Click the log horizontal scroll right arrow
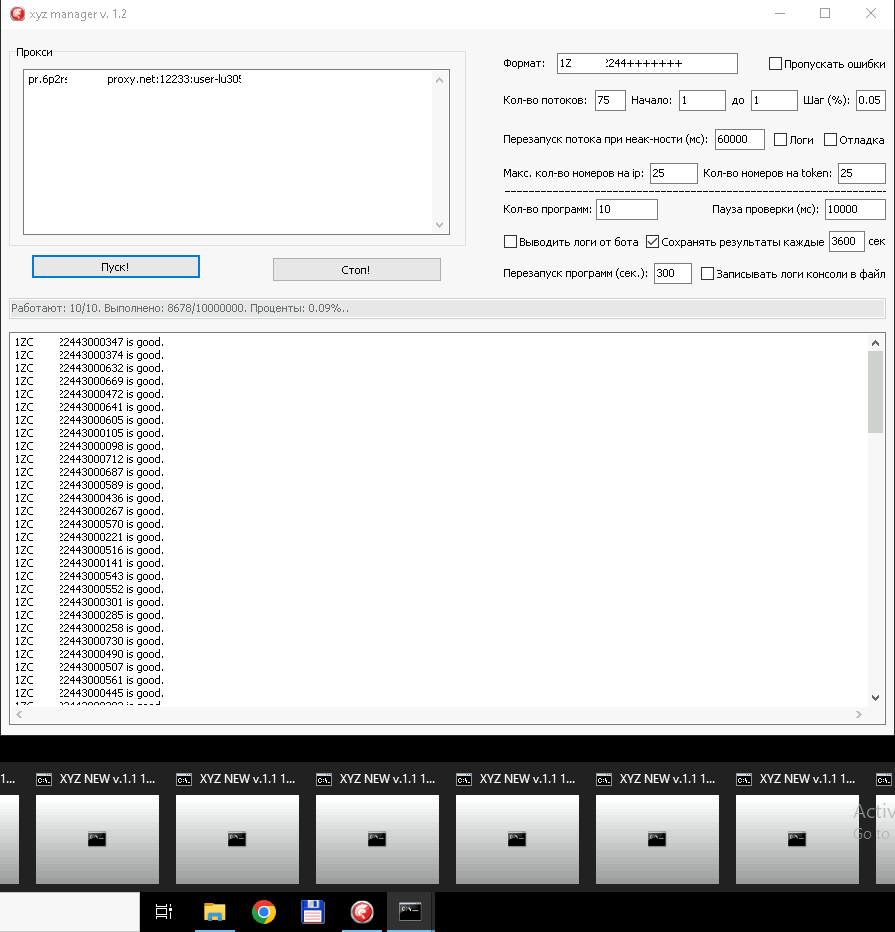The width and height of the screenshot is (895, 932). point(858,715)
